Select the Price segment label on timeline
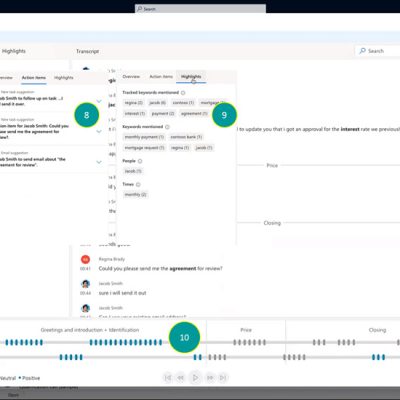The height and width of the screenshot is (400, 400). coord(246,330)
